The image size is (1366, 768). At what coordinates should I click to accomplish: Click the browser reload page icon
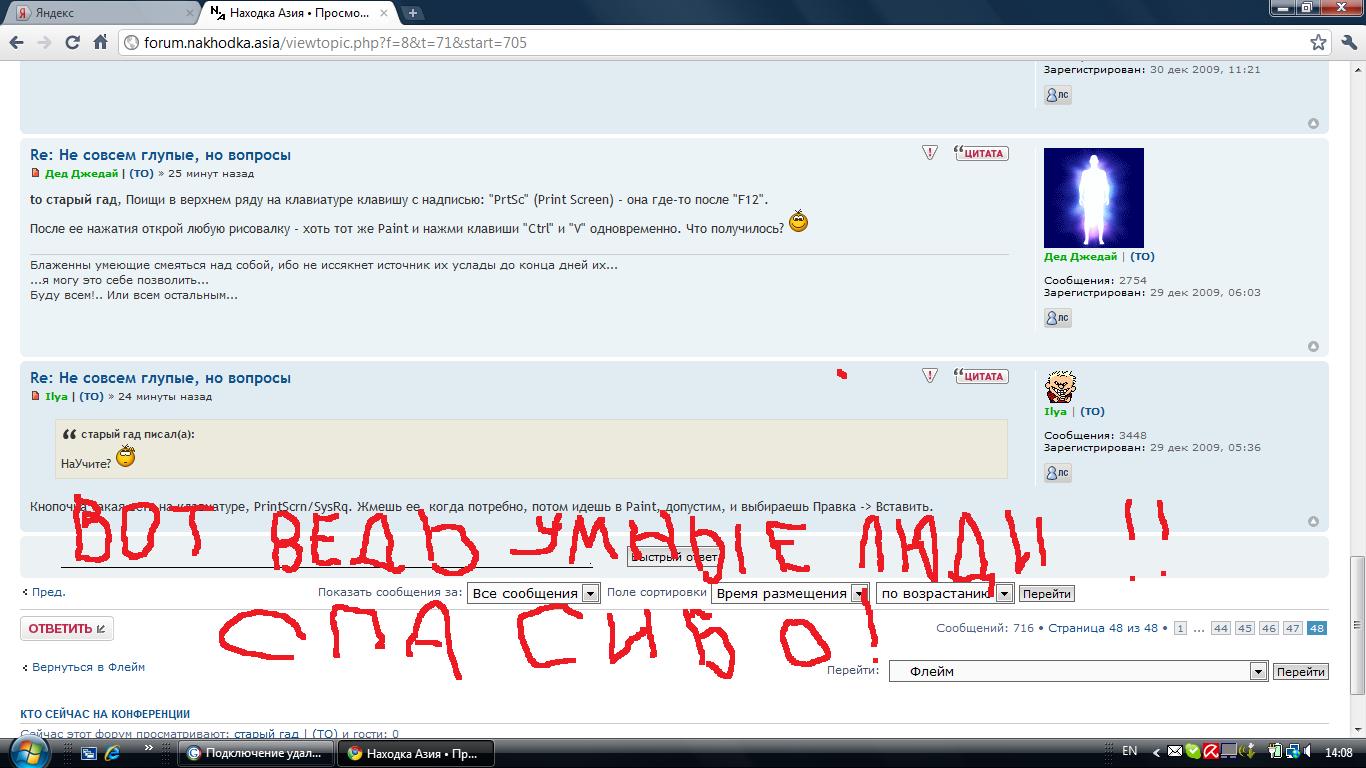(72, 42)
